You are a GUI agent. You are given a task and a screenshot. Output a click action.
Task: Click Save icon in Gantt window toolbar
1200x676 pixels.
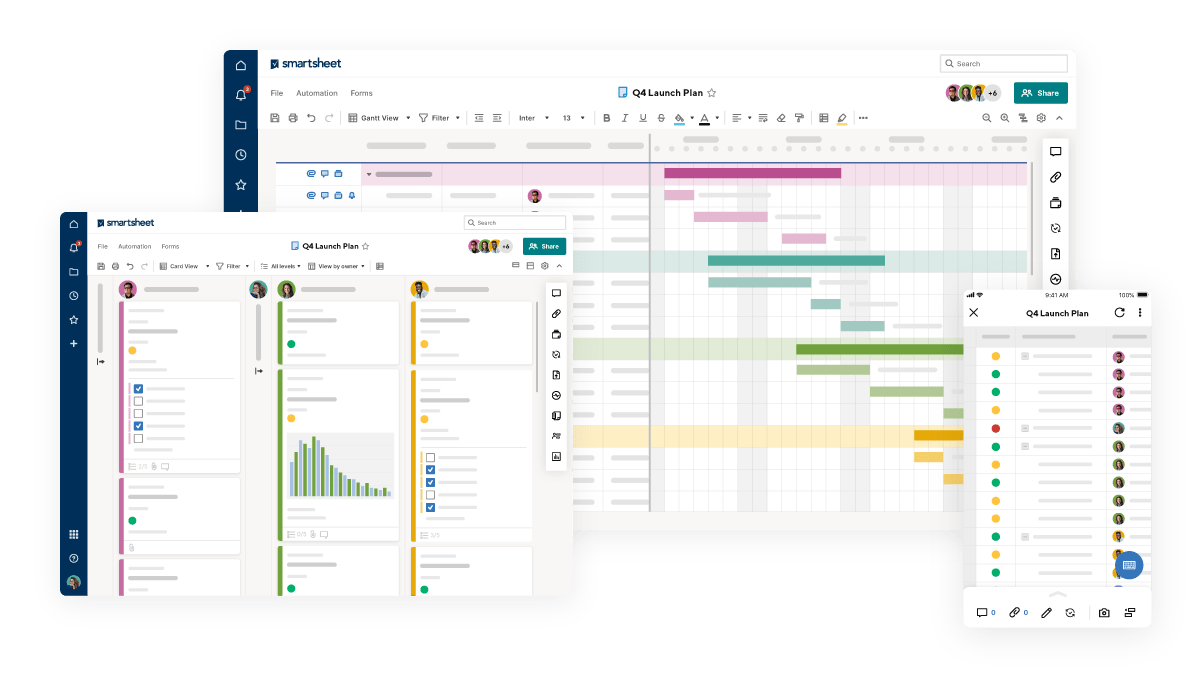pos(275,118)
